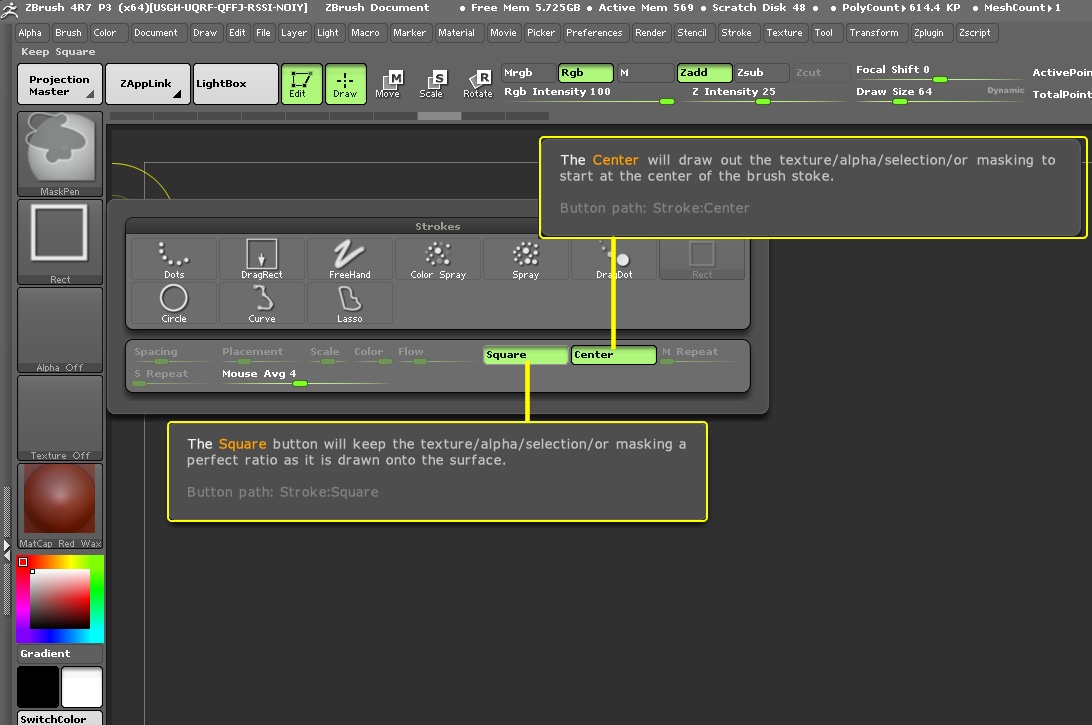Open the Brush menu
Screen dimensions: 1092x725
tap(68, 33)
